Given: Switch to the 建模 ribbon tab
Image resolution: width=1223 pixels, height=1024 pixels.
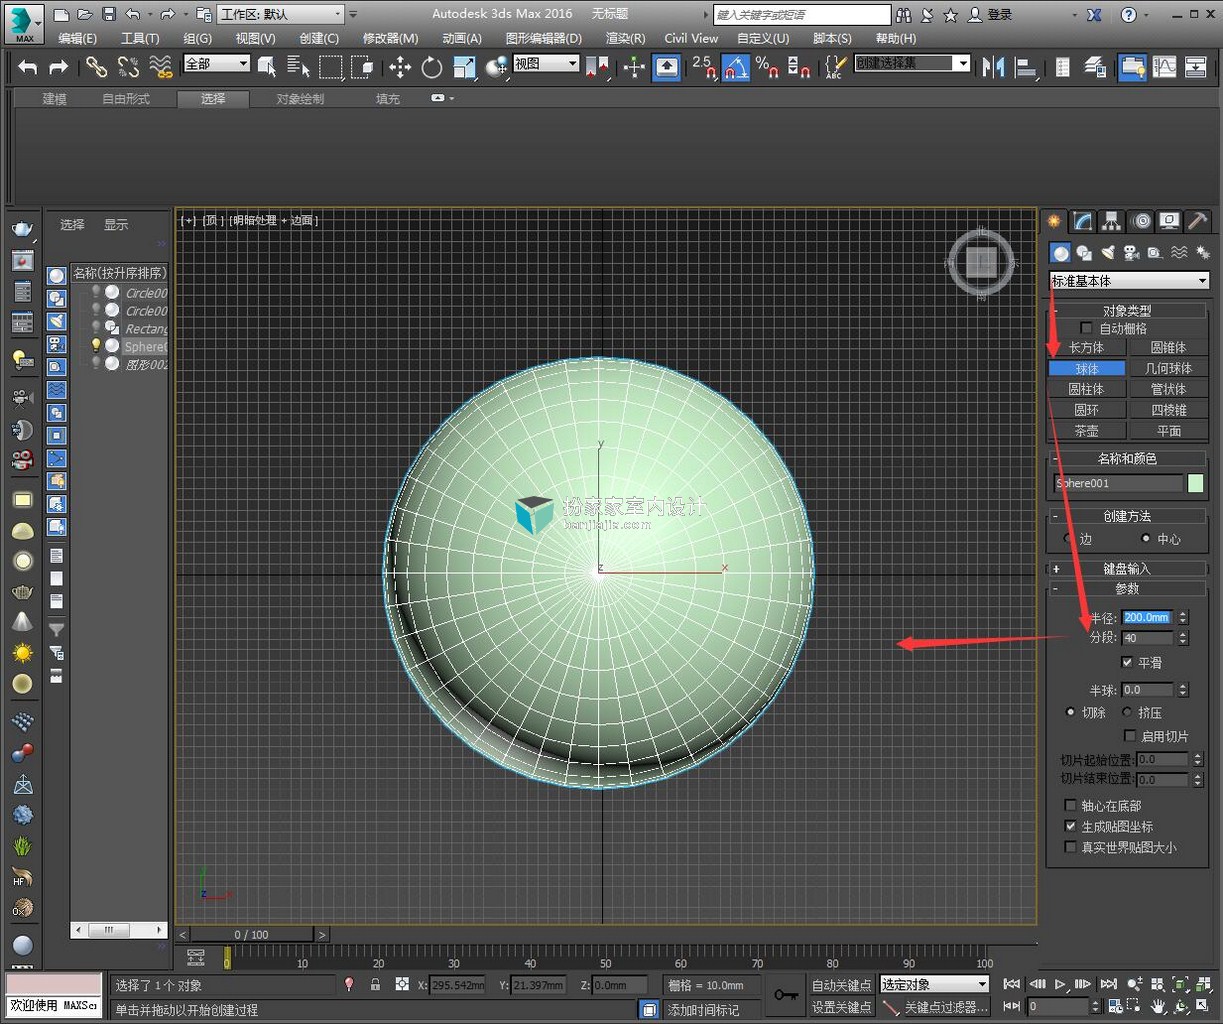Looking at the screenshot, I should click(54, 99).
